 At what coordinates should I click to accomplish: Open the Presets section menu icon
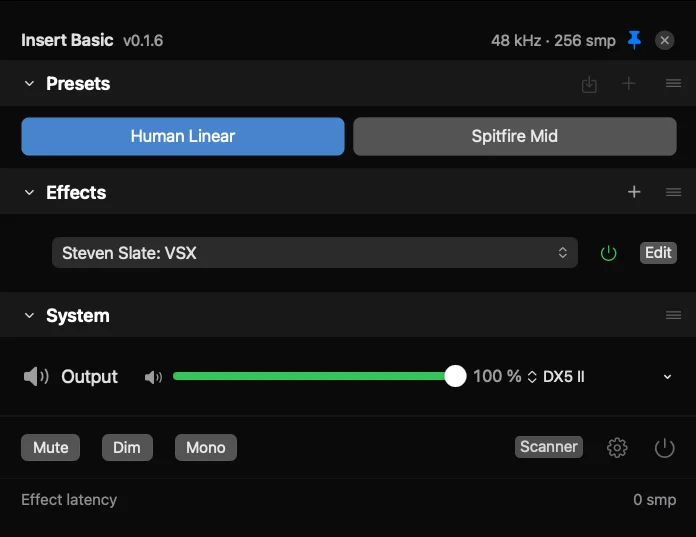[674, 84]
